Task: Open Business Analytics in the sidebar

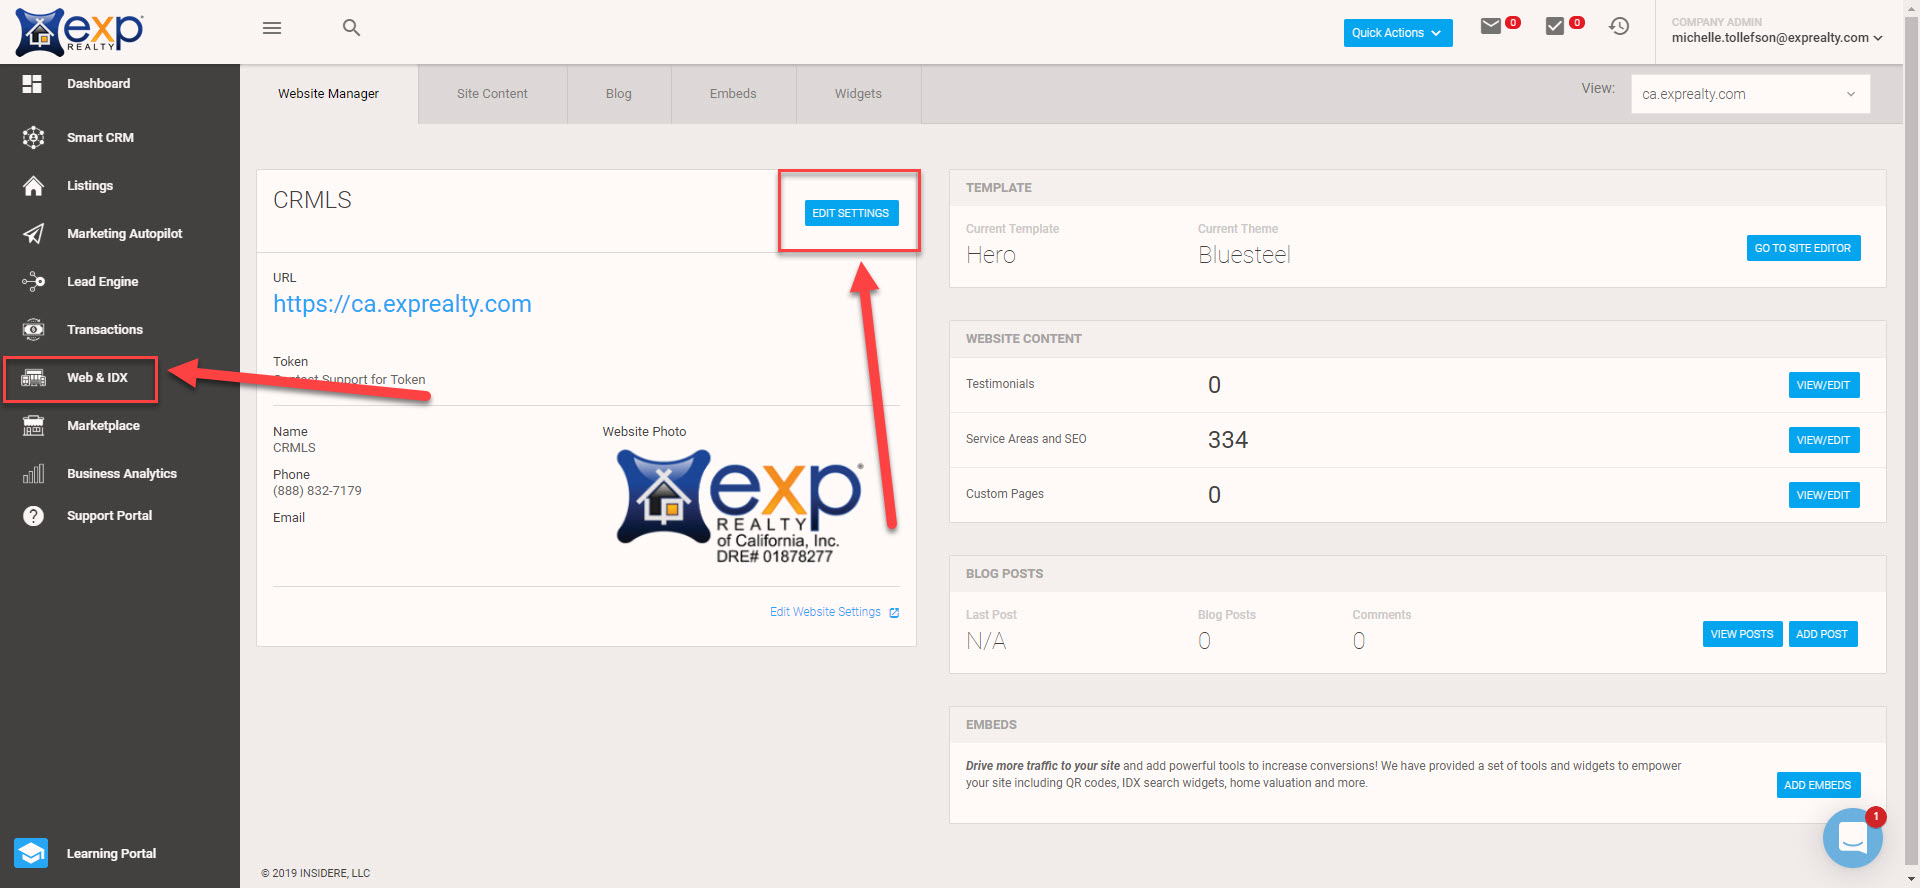Action: (x=120, y=474)
